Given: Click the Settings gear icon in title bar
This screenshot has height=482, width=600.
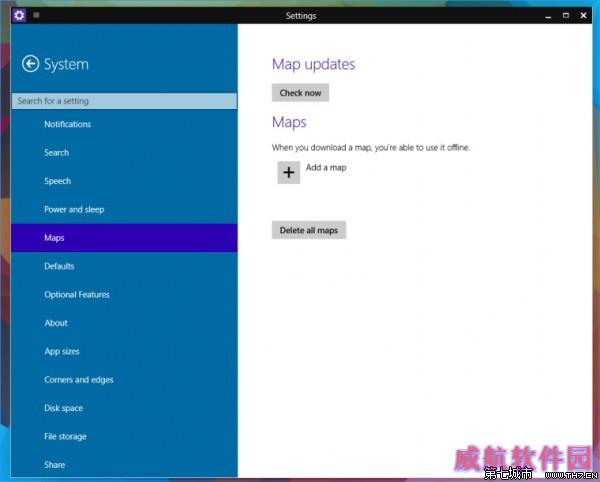Looking at the screenshot, I should pos(19,15).
